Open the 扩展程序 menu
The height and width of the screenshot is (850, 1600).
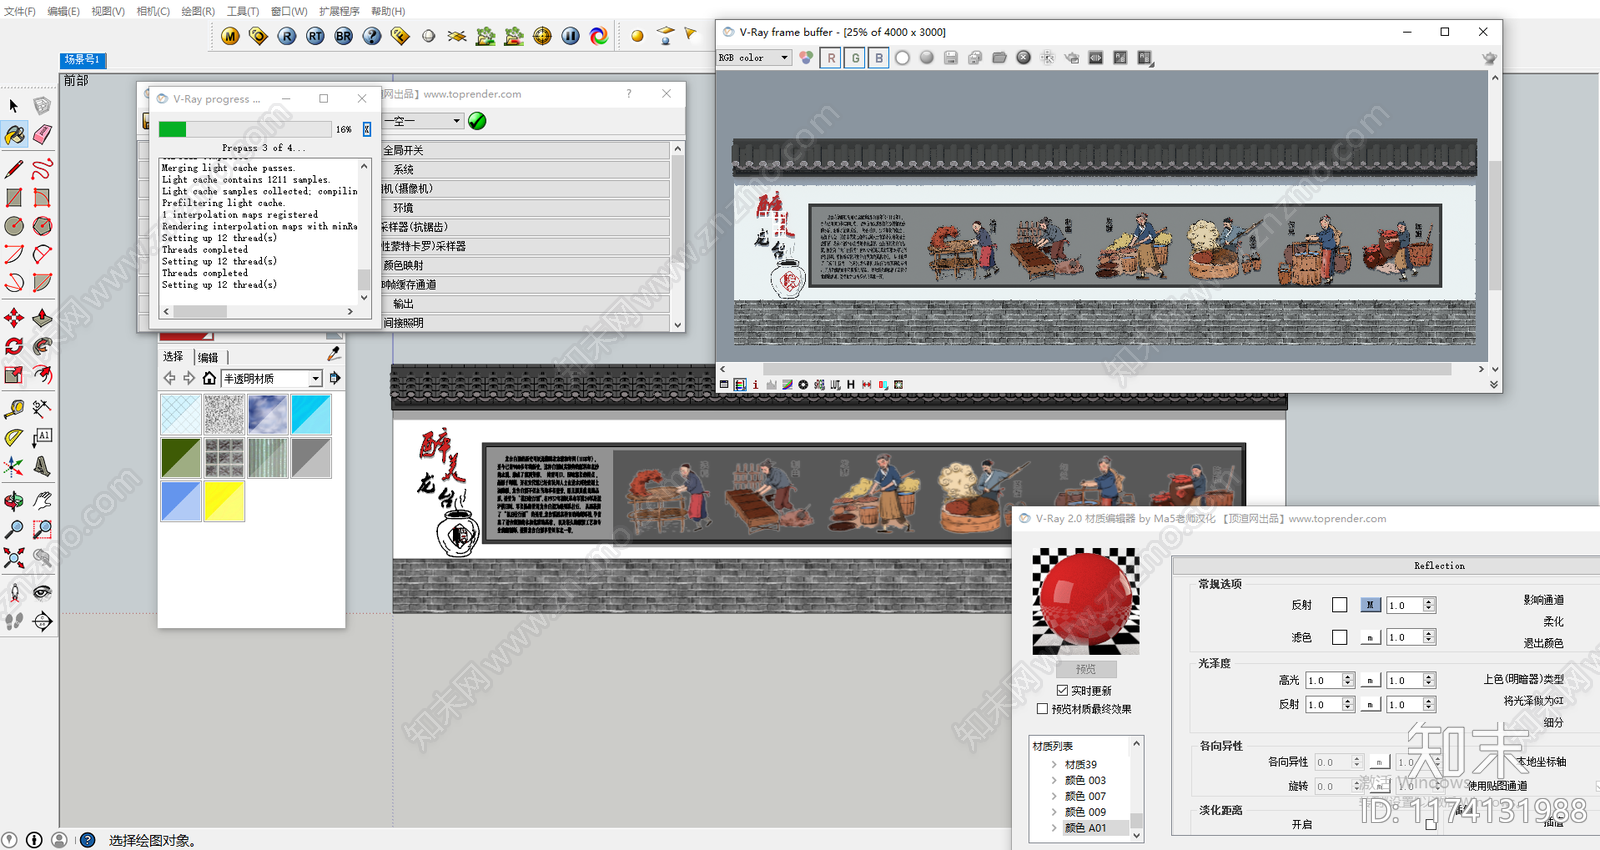point(339,11)
